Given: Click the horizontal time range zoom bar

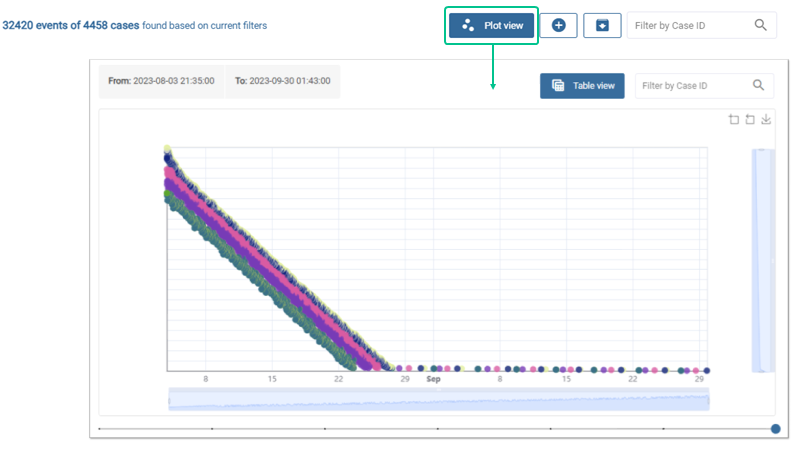Looking at the screenshot, I should 438,401.
